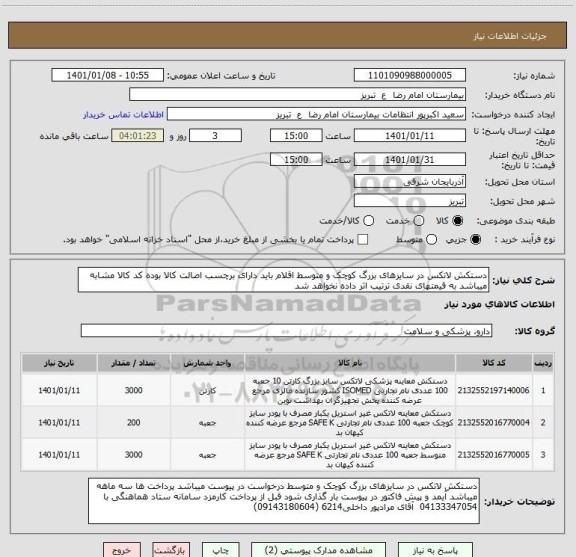
Task: Click the واحد شمارش column header
Action: pos(207,363)
